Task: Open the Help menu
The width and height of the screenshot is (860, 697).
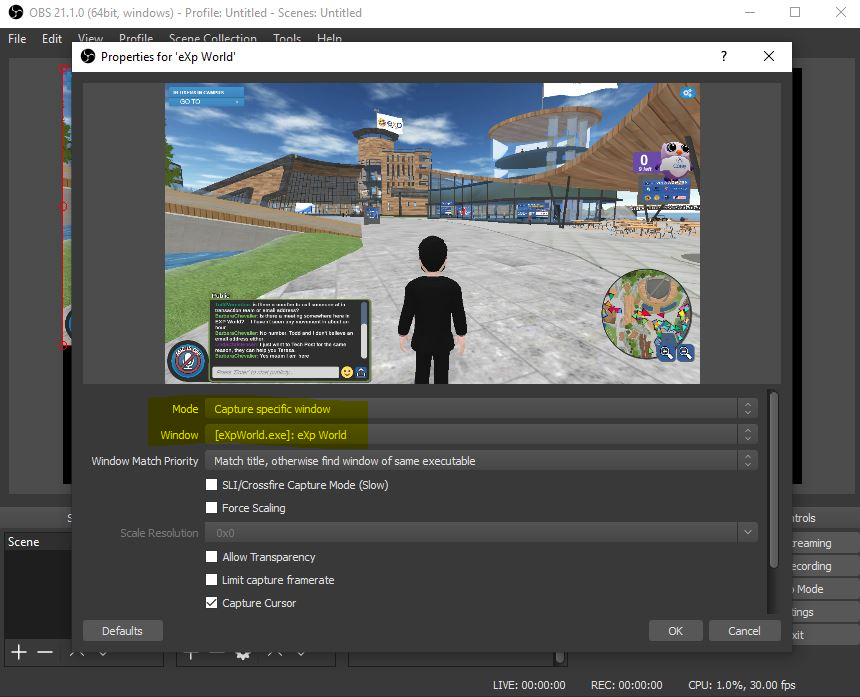Action: (x=329, y=38)
